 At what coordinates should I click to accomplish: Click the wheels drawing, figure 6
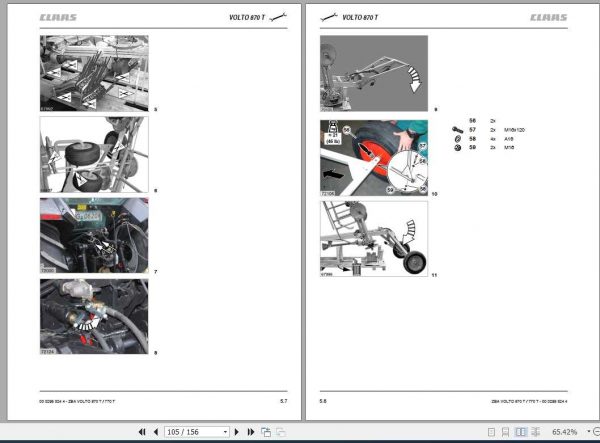[94, 155]
